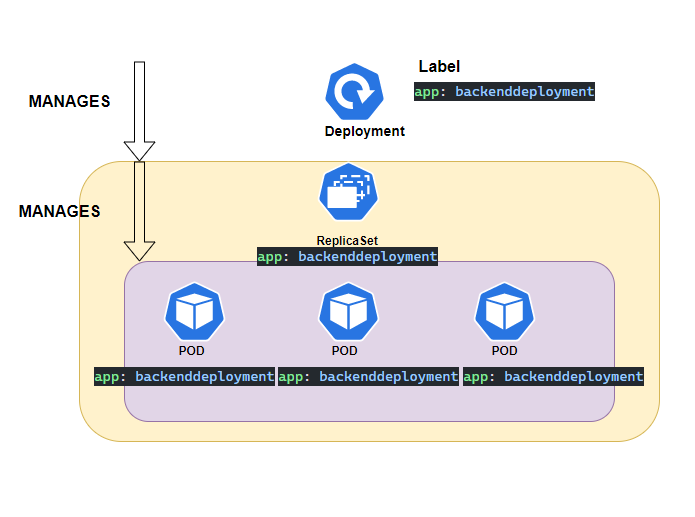Click the lower MANAGES text

pos(59,211)
